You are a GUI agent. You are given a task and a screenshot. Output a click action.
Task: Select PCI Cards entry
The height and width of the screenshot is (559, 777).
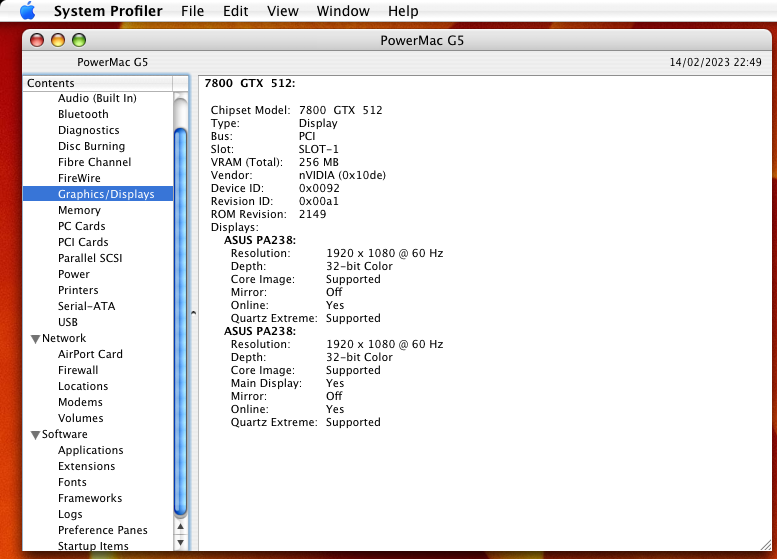tap(83, 242)
